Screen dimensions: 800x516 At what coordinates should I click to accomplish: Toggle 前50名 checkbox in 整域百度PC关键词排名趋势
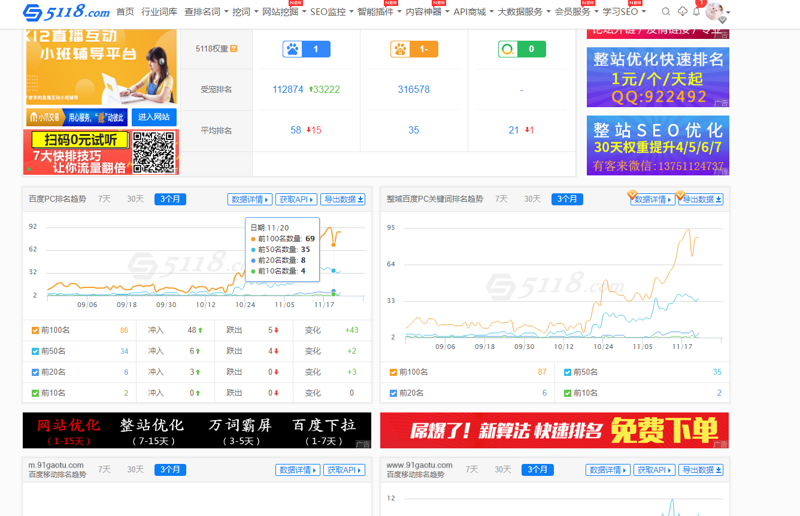coord(567,372)
